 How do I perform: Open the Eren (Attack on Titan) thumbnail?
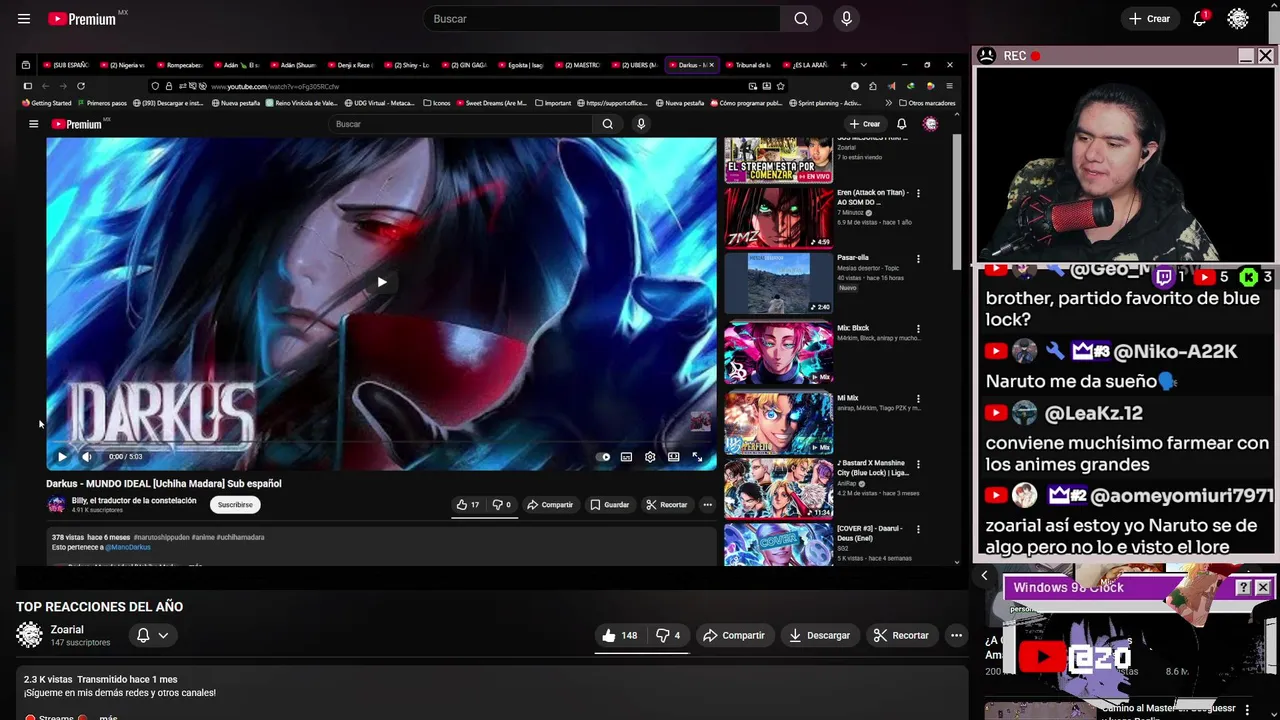tap(778, 217)
